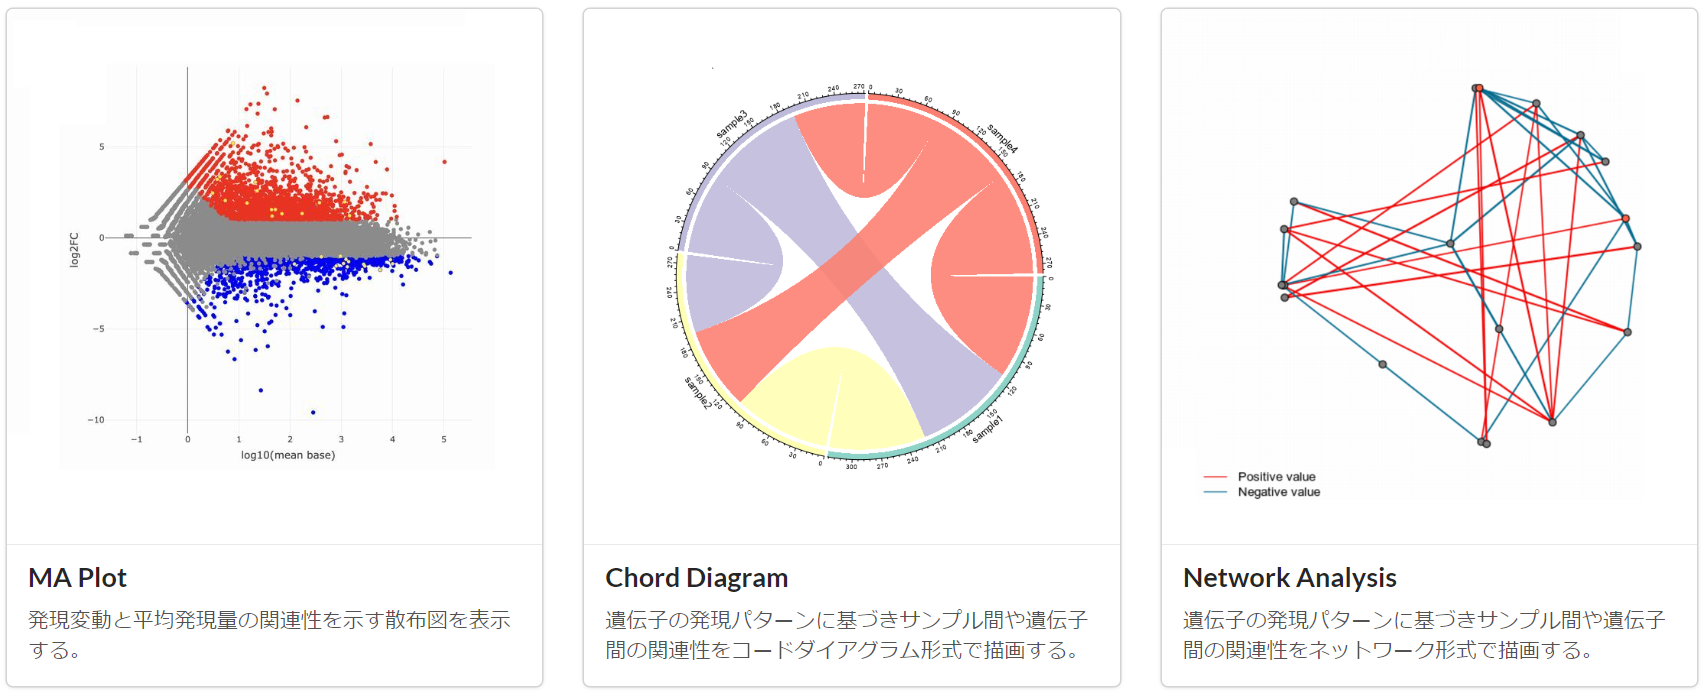This screenshot has width=1704, height=692.
Task: Open the MA Plot scatter chart thumbnail
Action: [274, 265]
